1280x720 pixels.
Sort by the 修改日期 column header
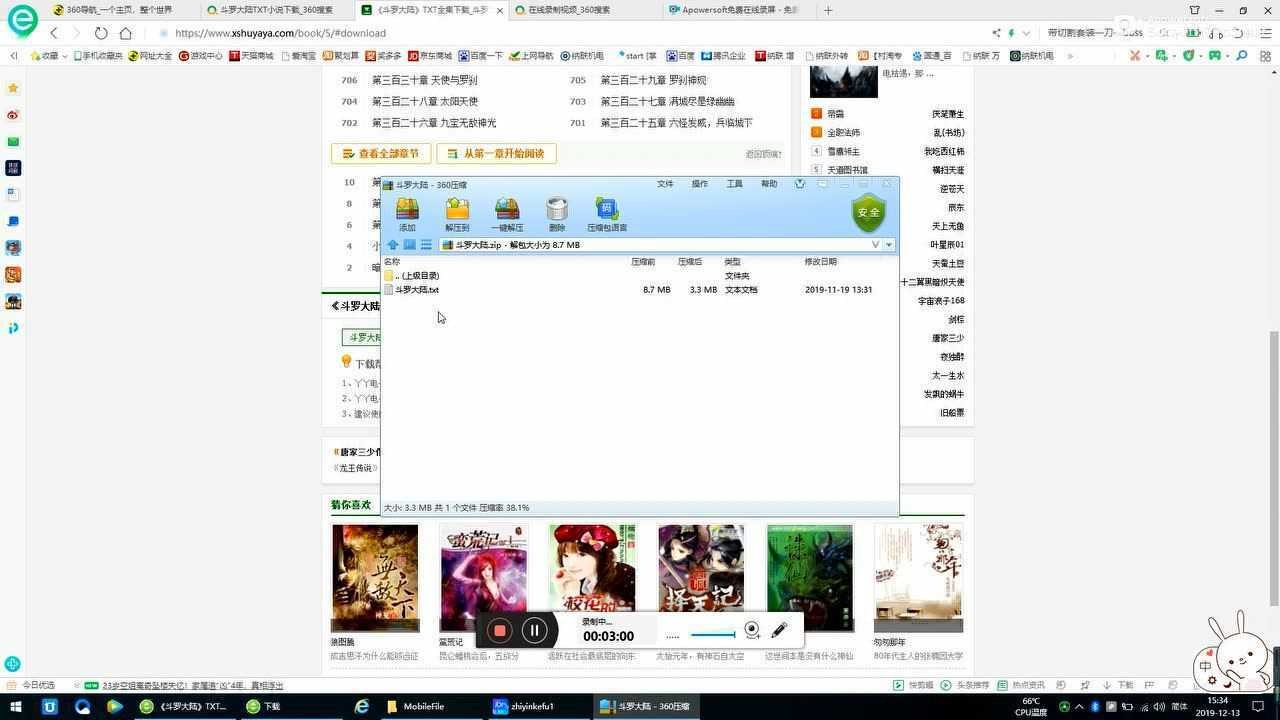(x=820, y=262)
